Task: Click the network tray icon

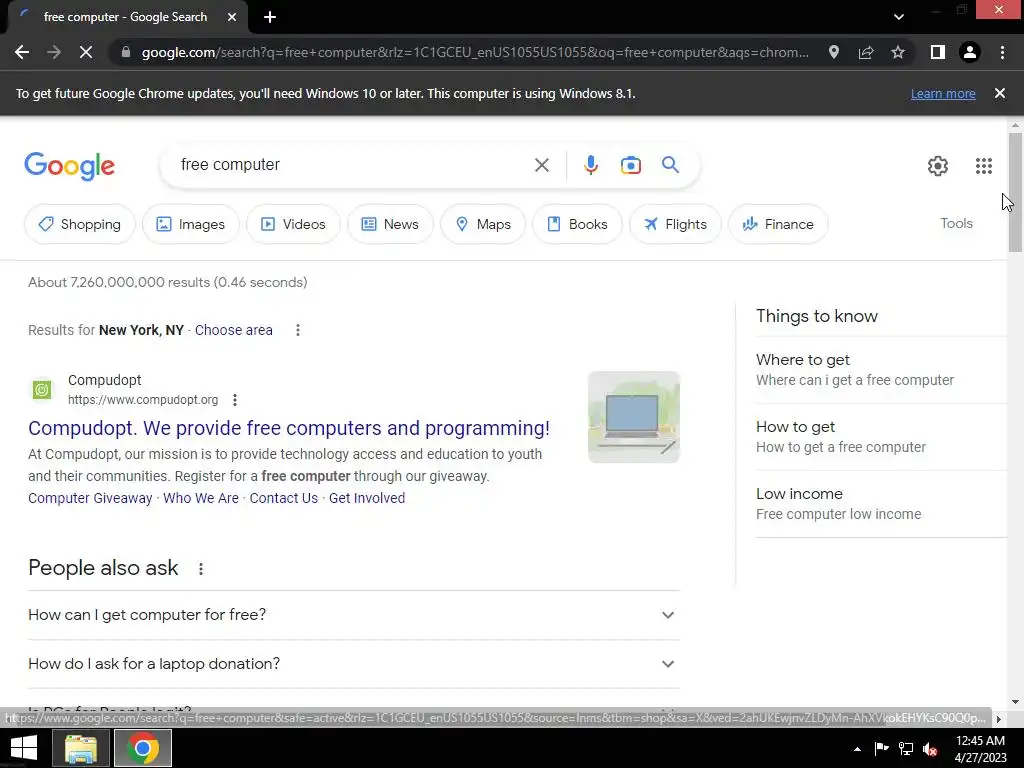Action: tap(906, 749)
